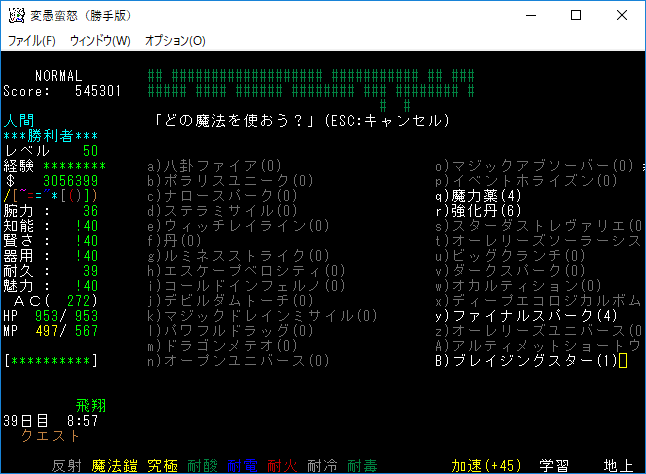Open the ウィンドウ(W) menu
The height and width of the screenshot is (474, 646).
click(x=100, y=41)
